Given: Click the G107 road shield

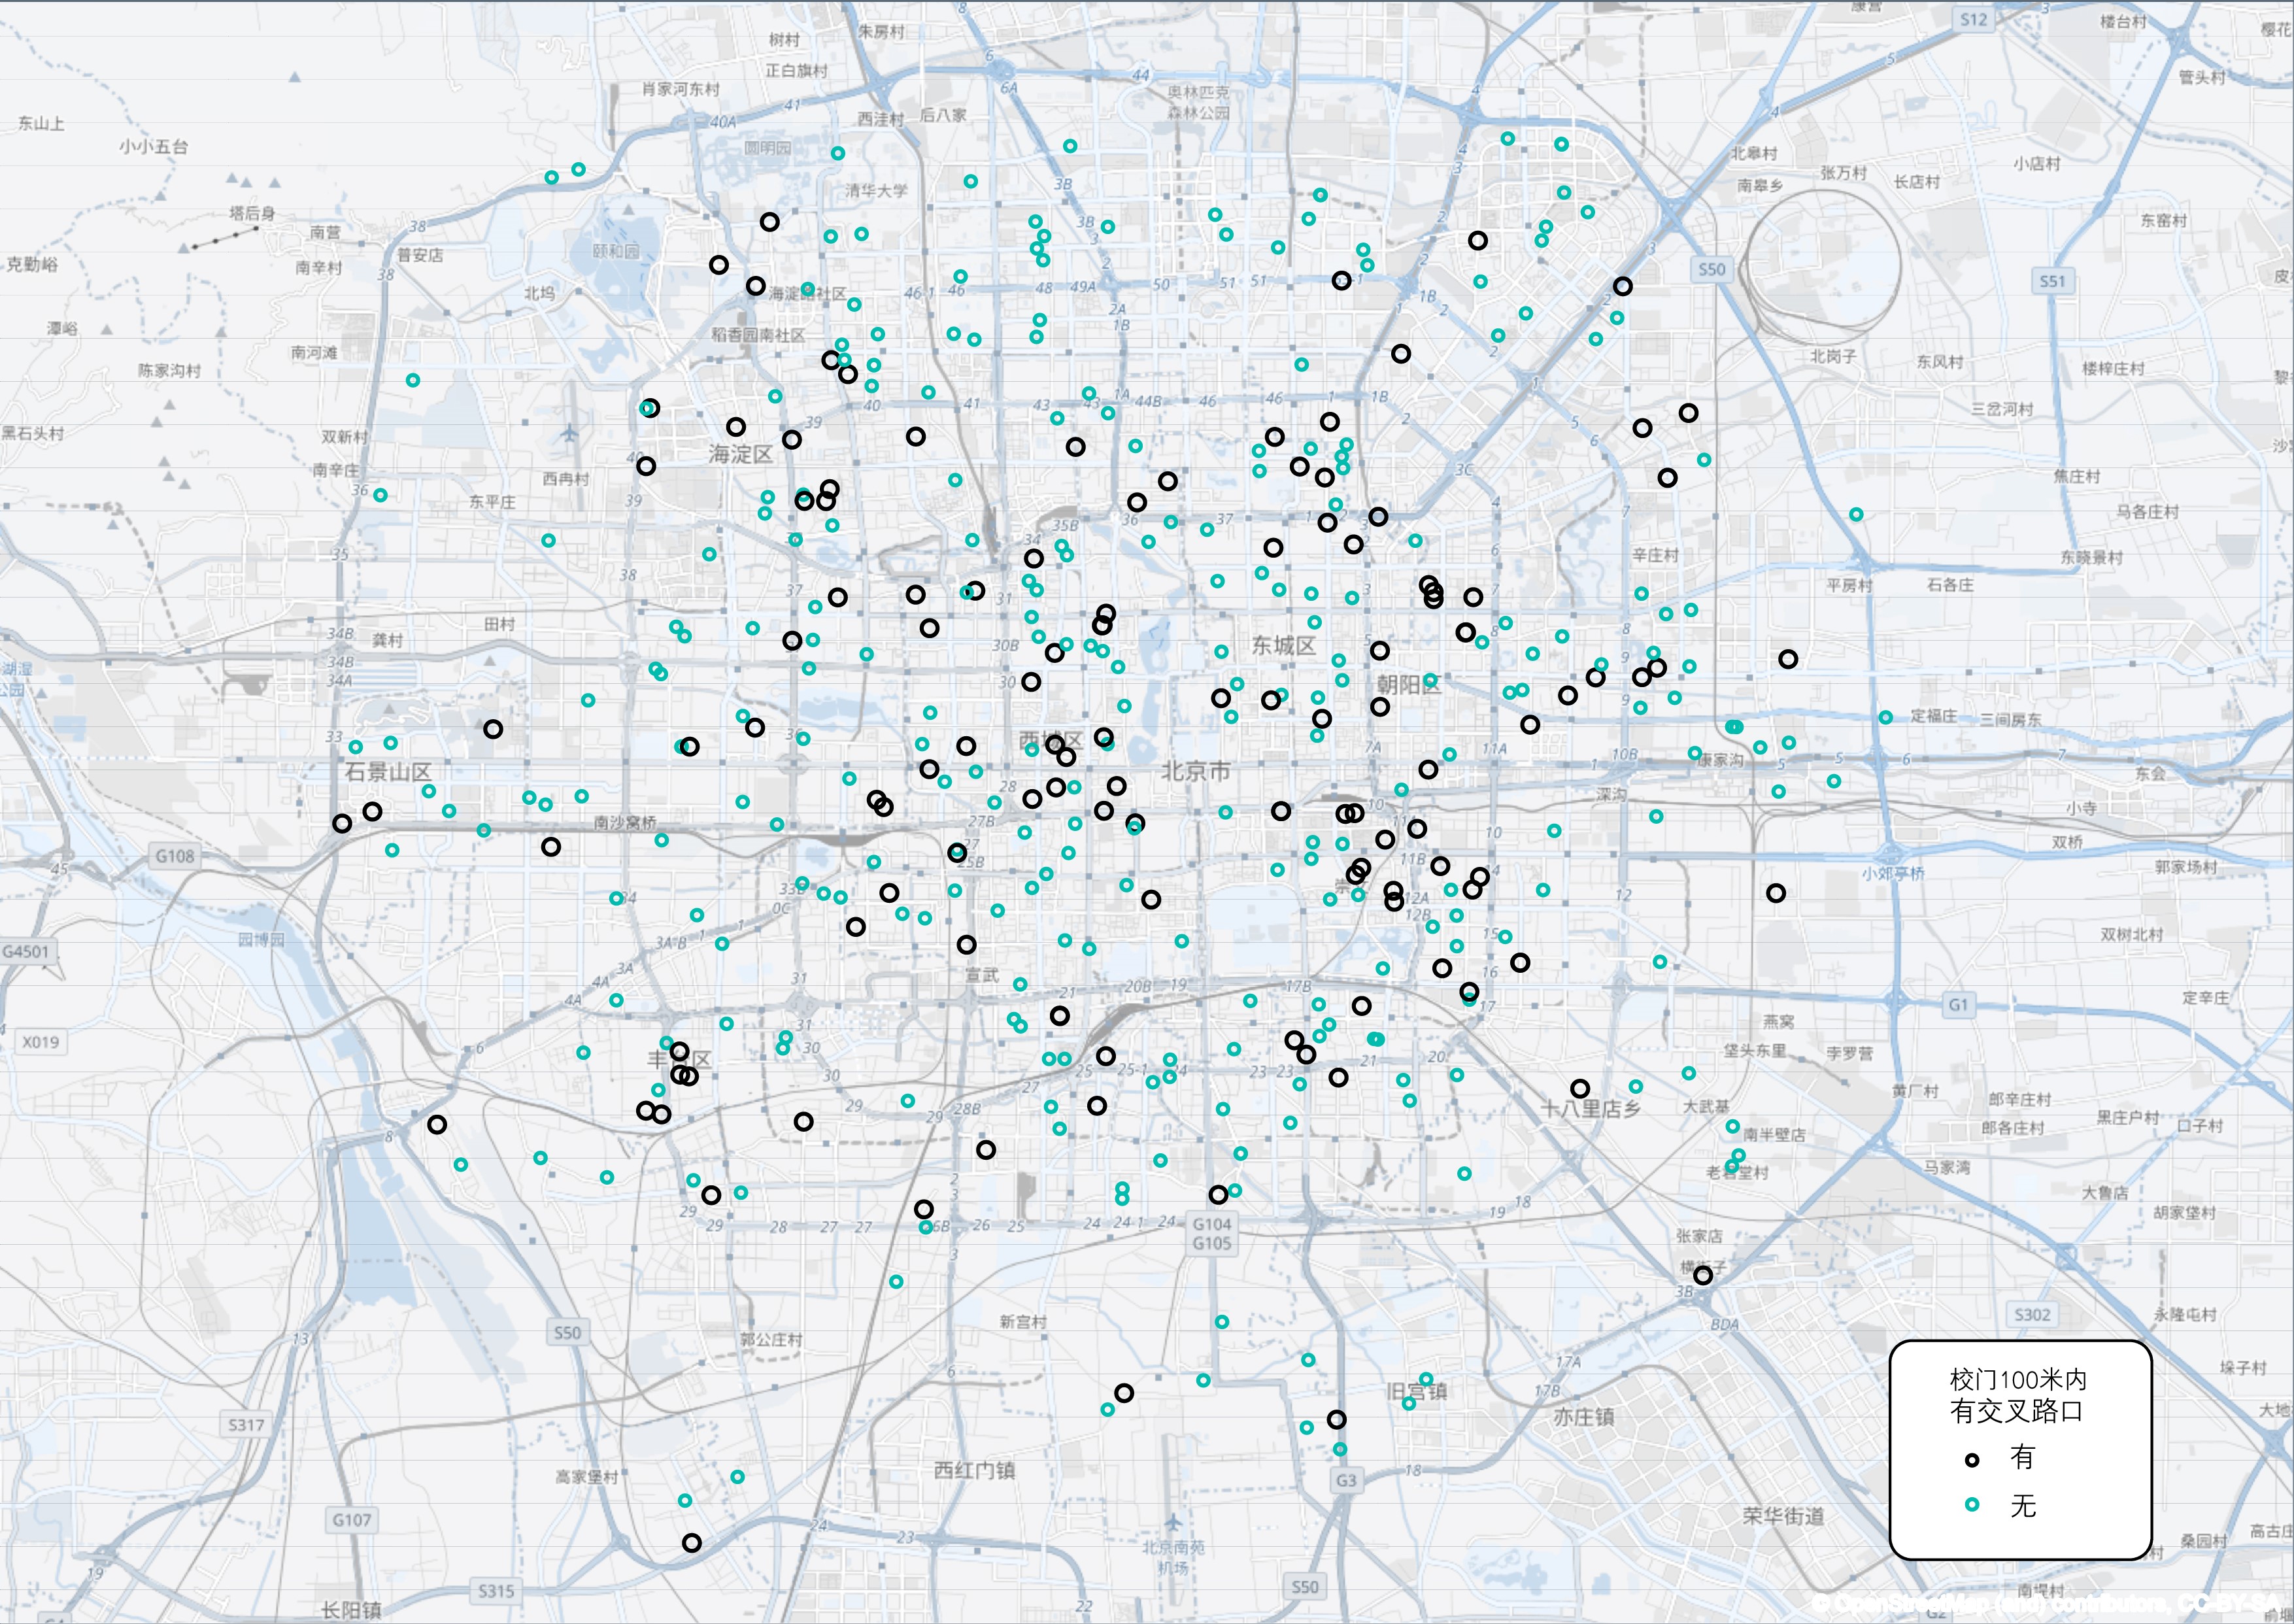Looking at the screenshot, I should point(352,1520).
